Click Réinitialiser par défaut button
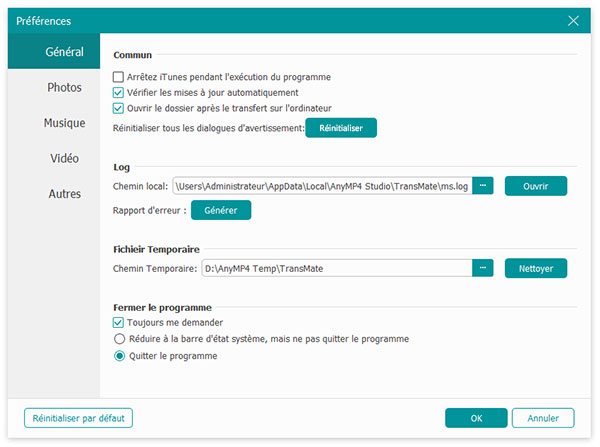This screenshot has height=447, width=600. 78,418
